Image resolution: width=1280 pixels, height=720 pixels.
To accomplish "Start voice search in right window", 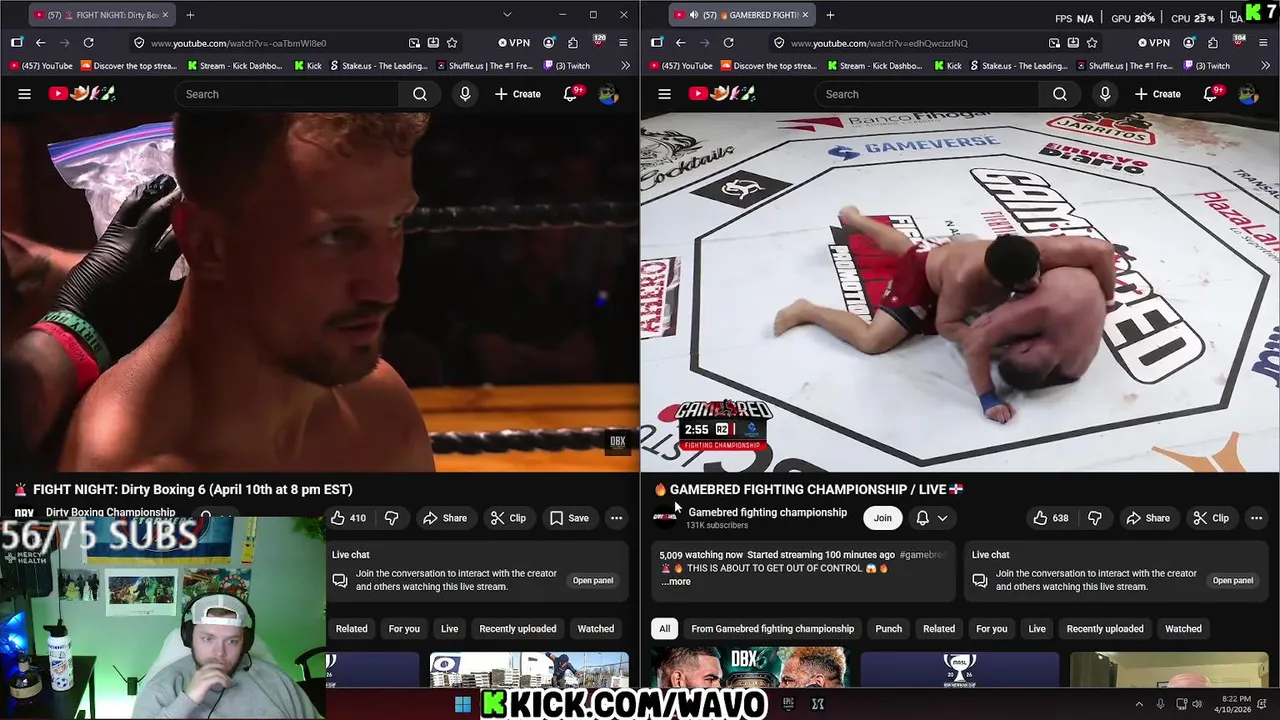I will 1105,94.
